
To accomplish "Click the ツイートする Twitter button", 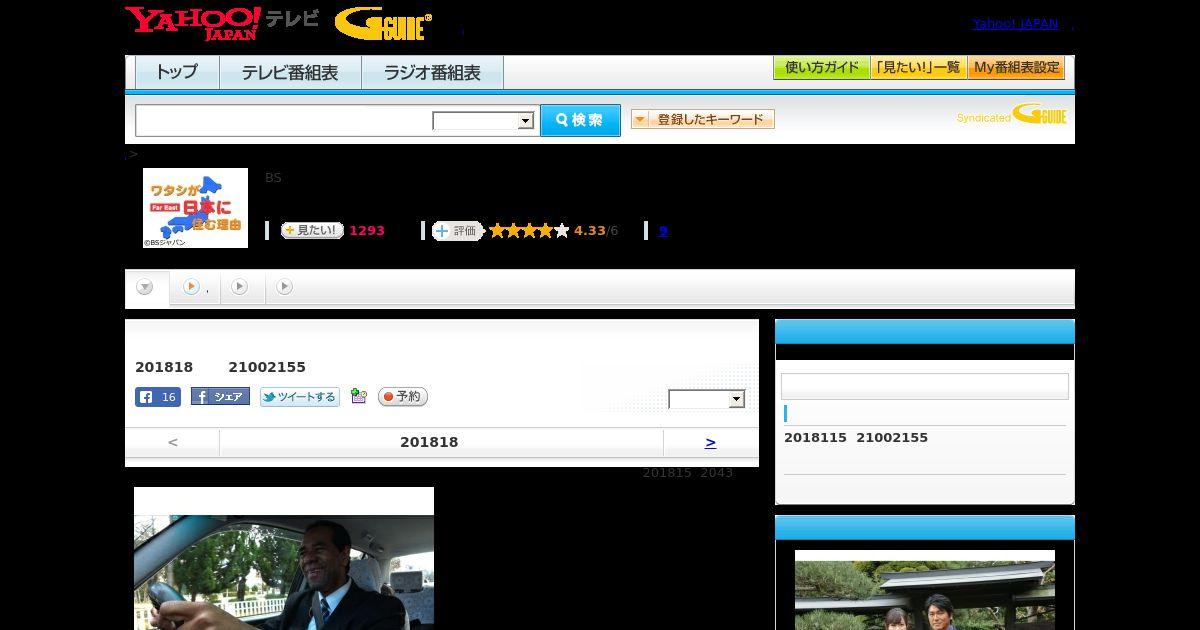I will (x=300, y=397).
